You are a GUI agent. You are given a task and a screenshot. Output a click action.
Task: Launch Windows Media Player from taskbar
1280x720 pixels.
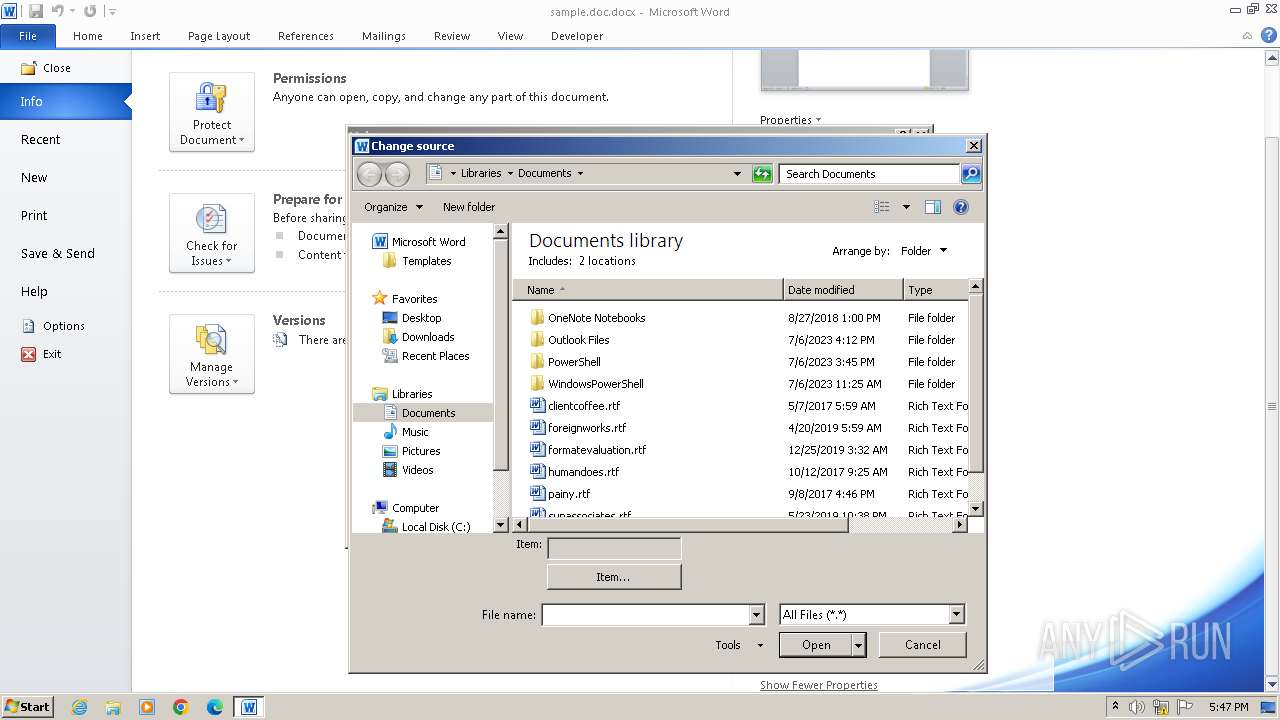[147, 707]
